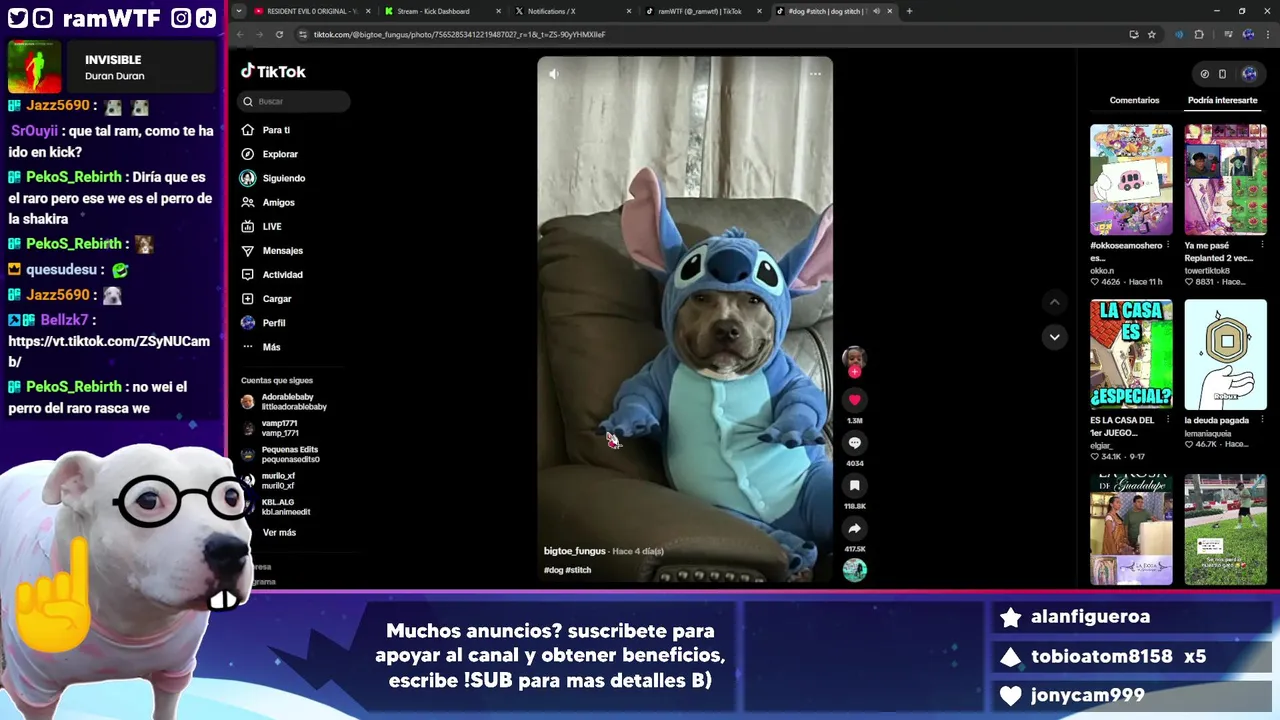Click the vt.tiktok.com chat link

109,351
